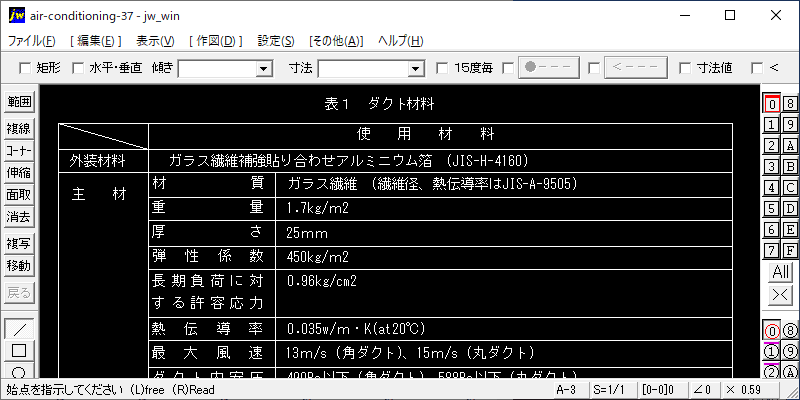800x400 pixels.
Task: Select layer F in layer panel
Action: (x=790, y=250)
